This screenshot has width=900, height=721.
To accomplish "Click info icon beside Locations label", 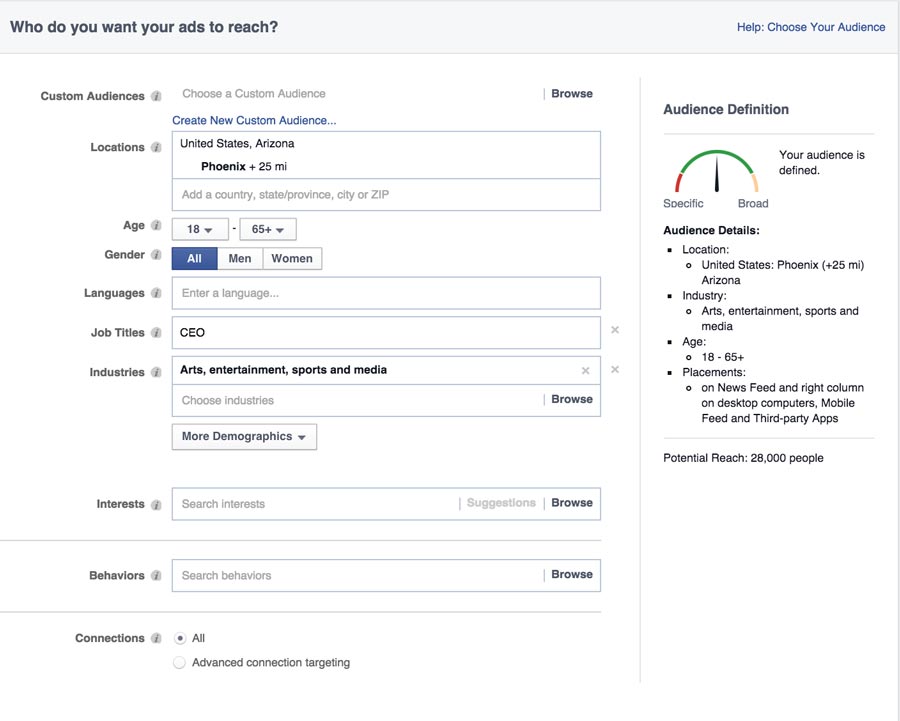I will tap(156, 148).
